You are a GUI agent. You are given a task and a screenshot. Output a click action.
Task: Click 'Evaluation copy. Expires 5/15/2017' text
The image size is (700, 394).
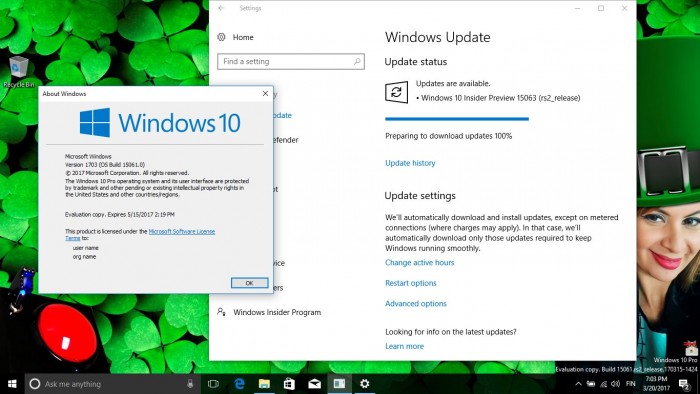tap(120, 215)
